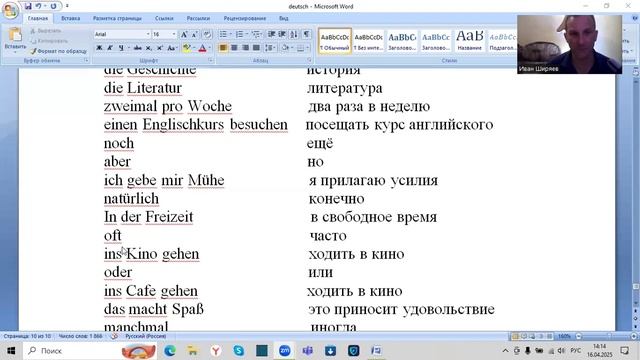Click the spell-check status icon
The width and height of the screenshot is (640, 360).
[114, 336]
